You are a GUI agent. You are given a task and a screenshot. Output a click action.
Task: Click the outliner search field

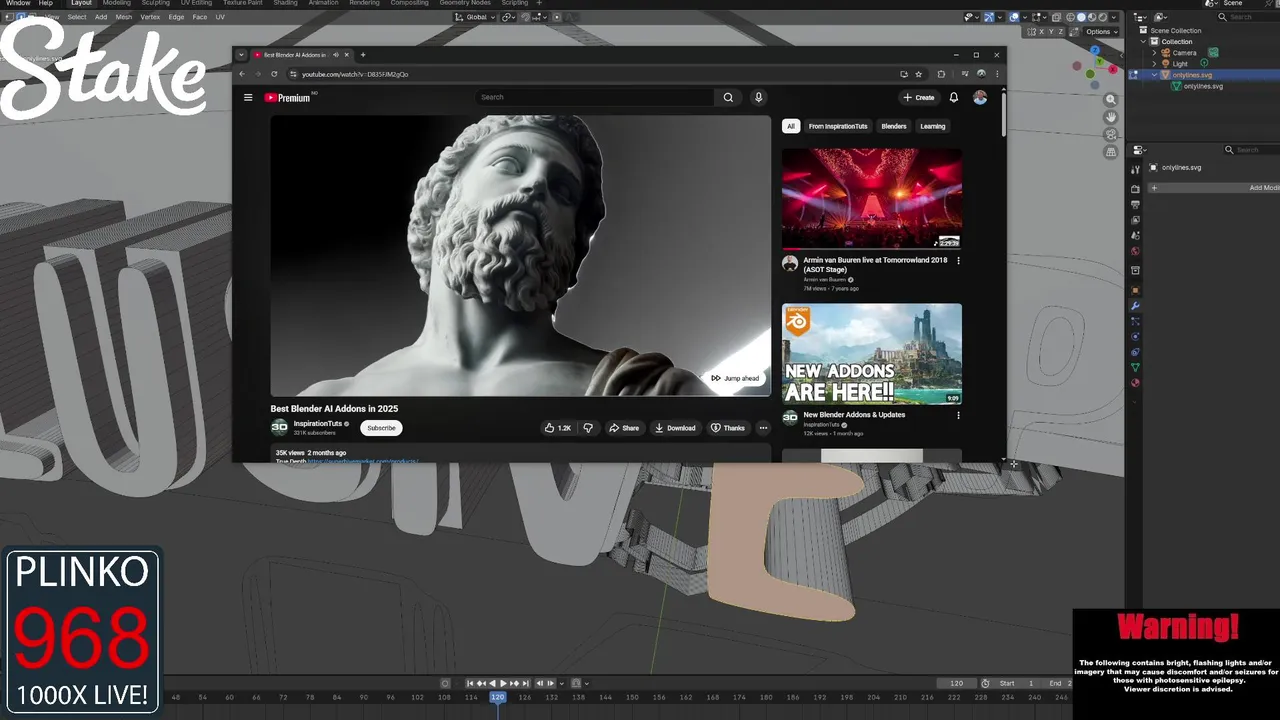1250,17
